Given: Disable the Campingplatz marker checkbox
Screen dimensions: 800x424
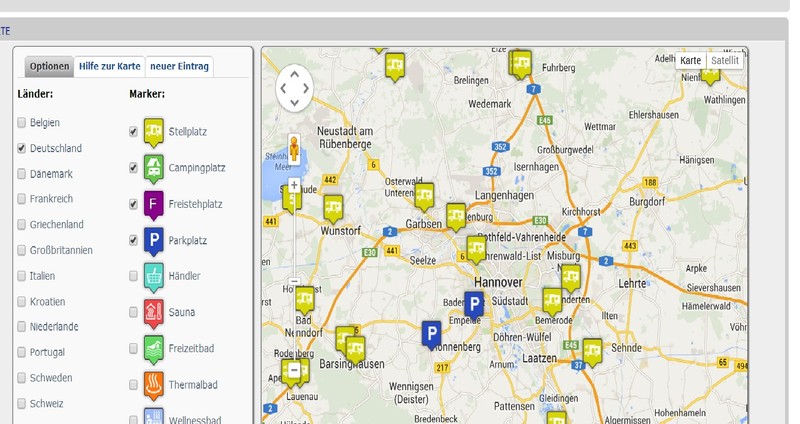Looking at the screenshot, I should click(133, 167).
